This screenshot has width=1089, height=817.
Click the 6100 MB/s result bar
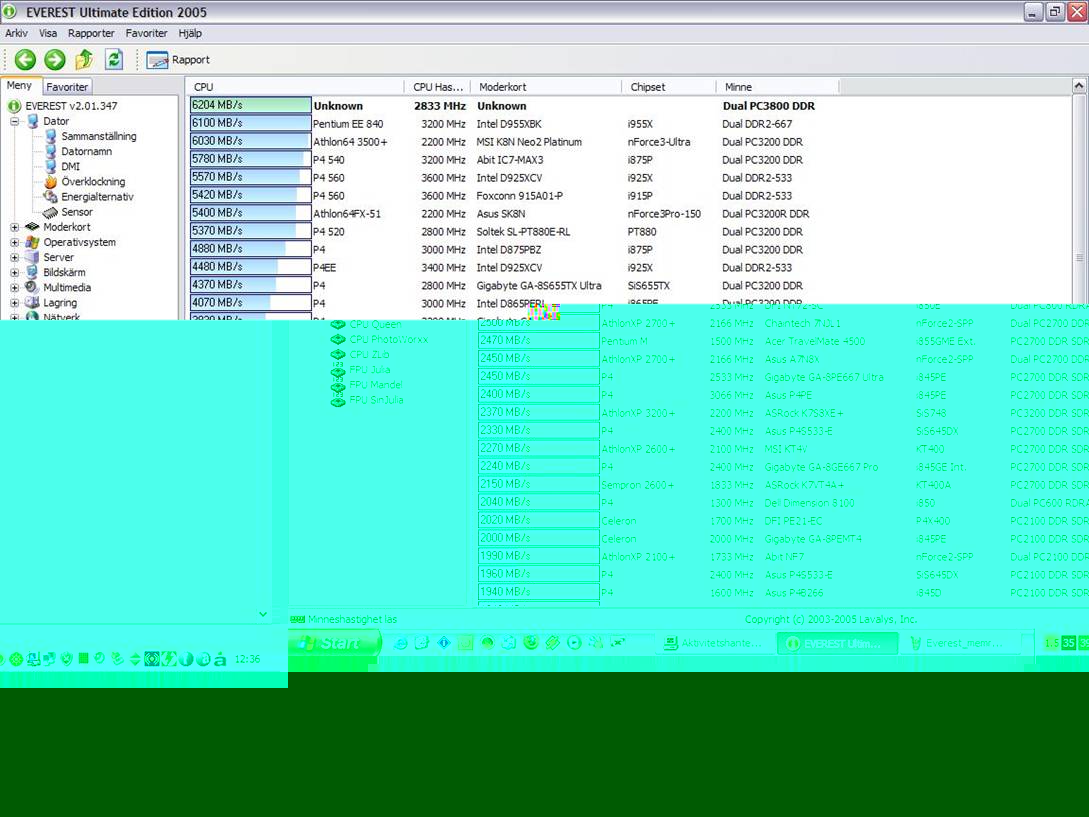(x=251, y=123)
